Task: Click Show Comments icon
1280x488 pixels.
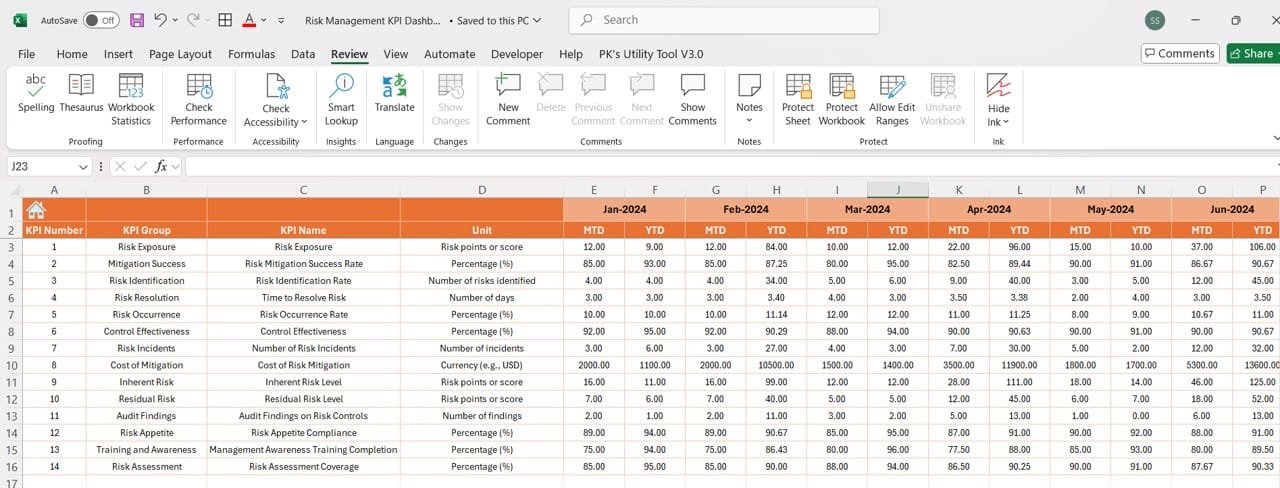Action: tap(693, 85)
